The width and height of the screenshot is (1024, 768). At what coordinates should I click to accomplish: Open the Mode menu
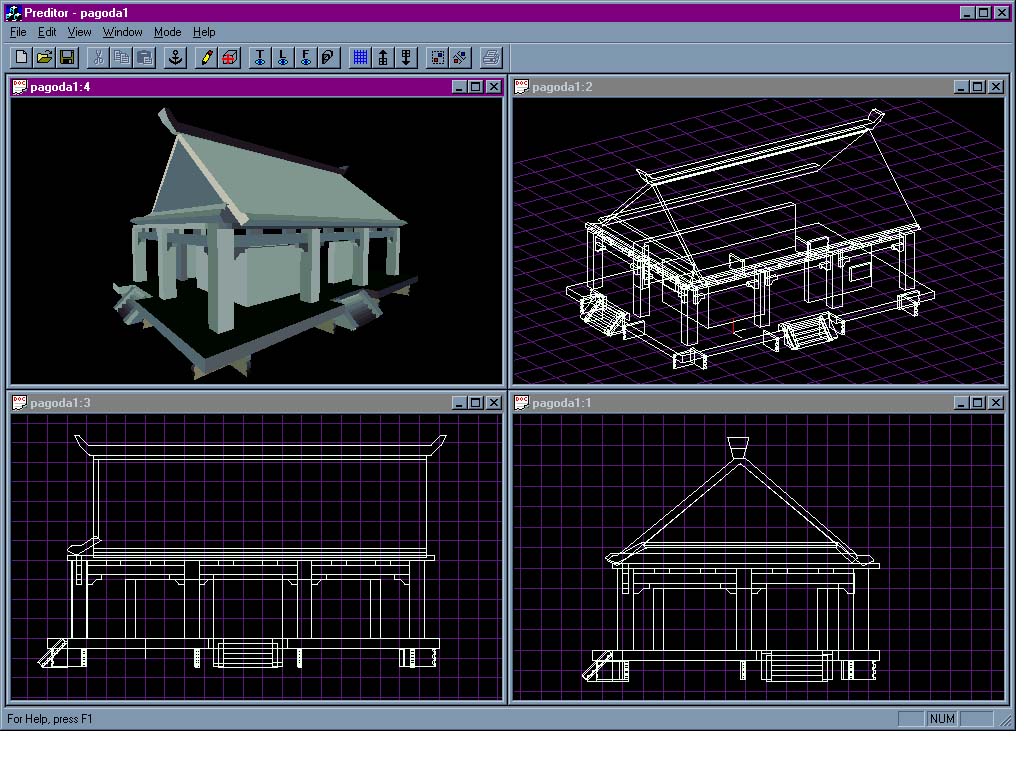167,32
